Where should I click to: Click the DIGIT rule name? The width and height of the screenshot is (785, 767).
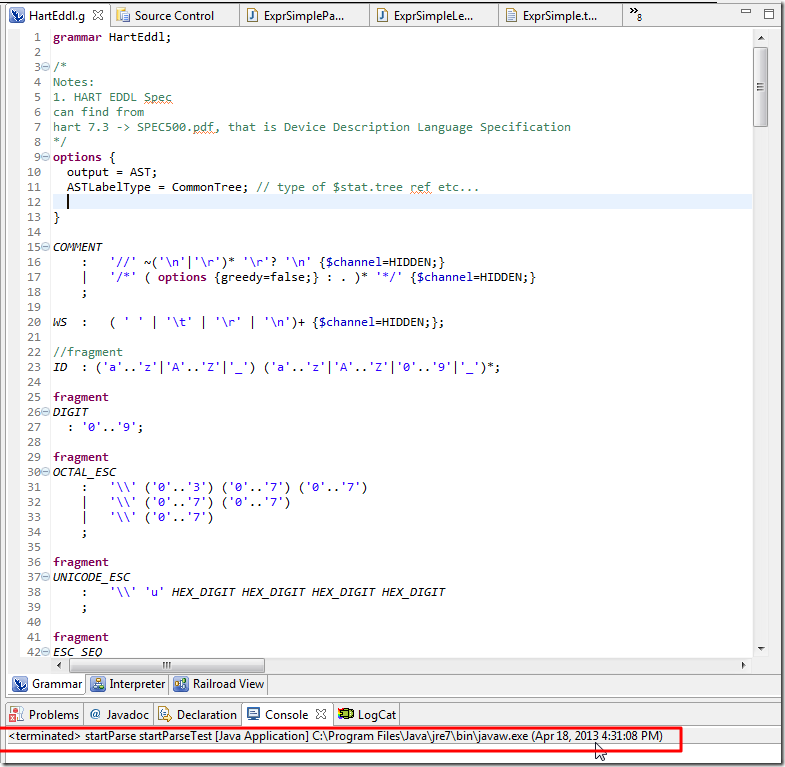click(x=71, y=412)
